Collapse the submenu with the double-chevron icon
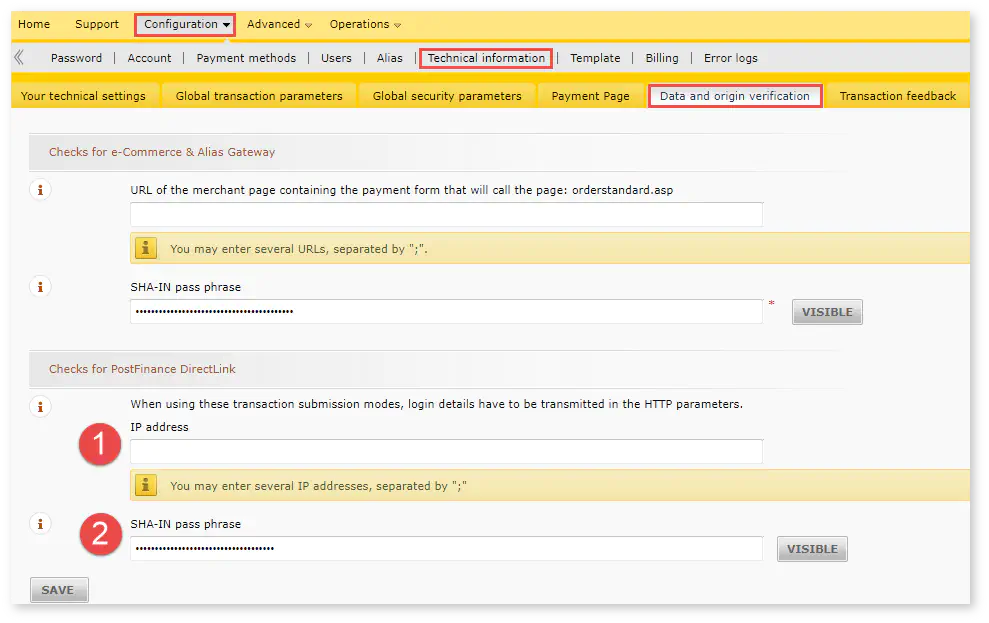Viewport: 989px width, 623px height. 19,58
